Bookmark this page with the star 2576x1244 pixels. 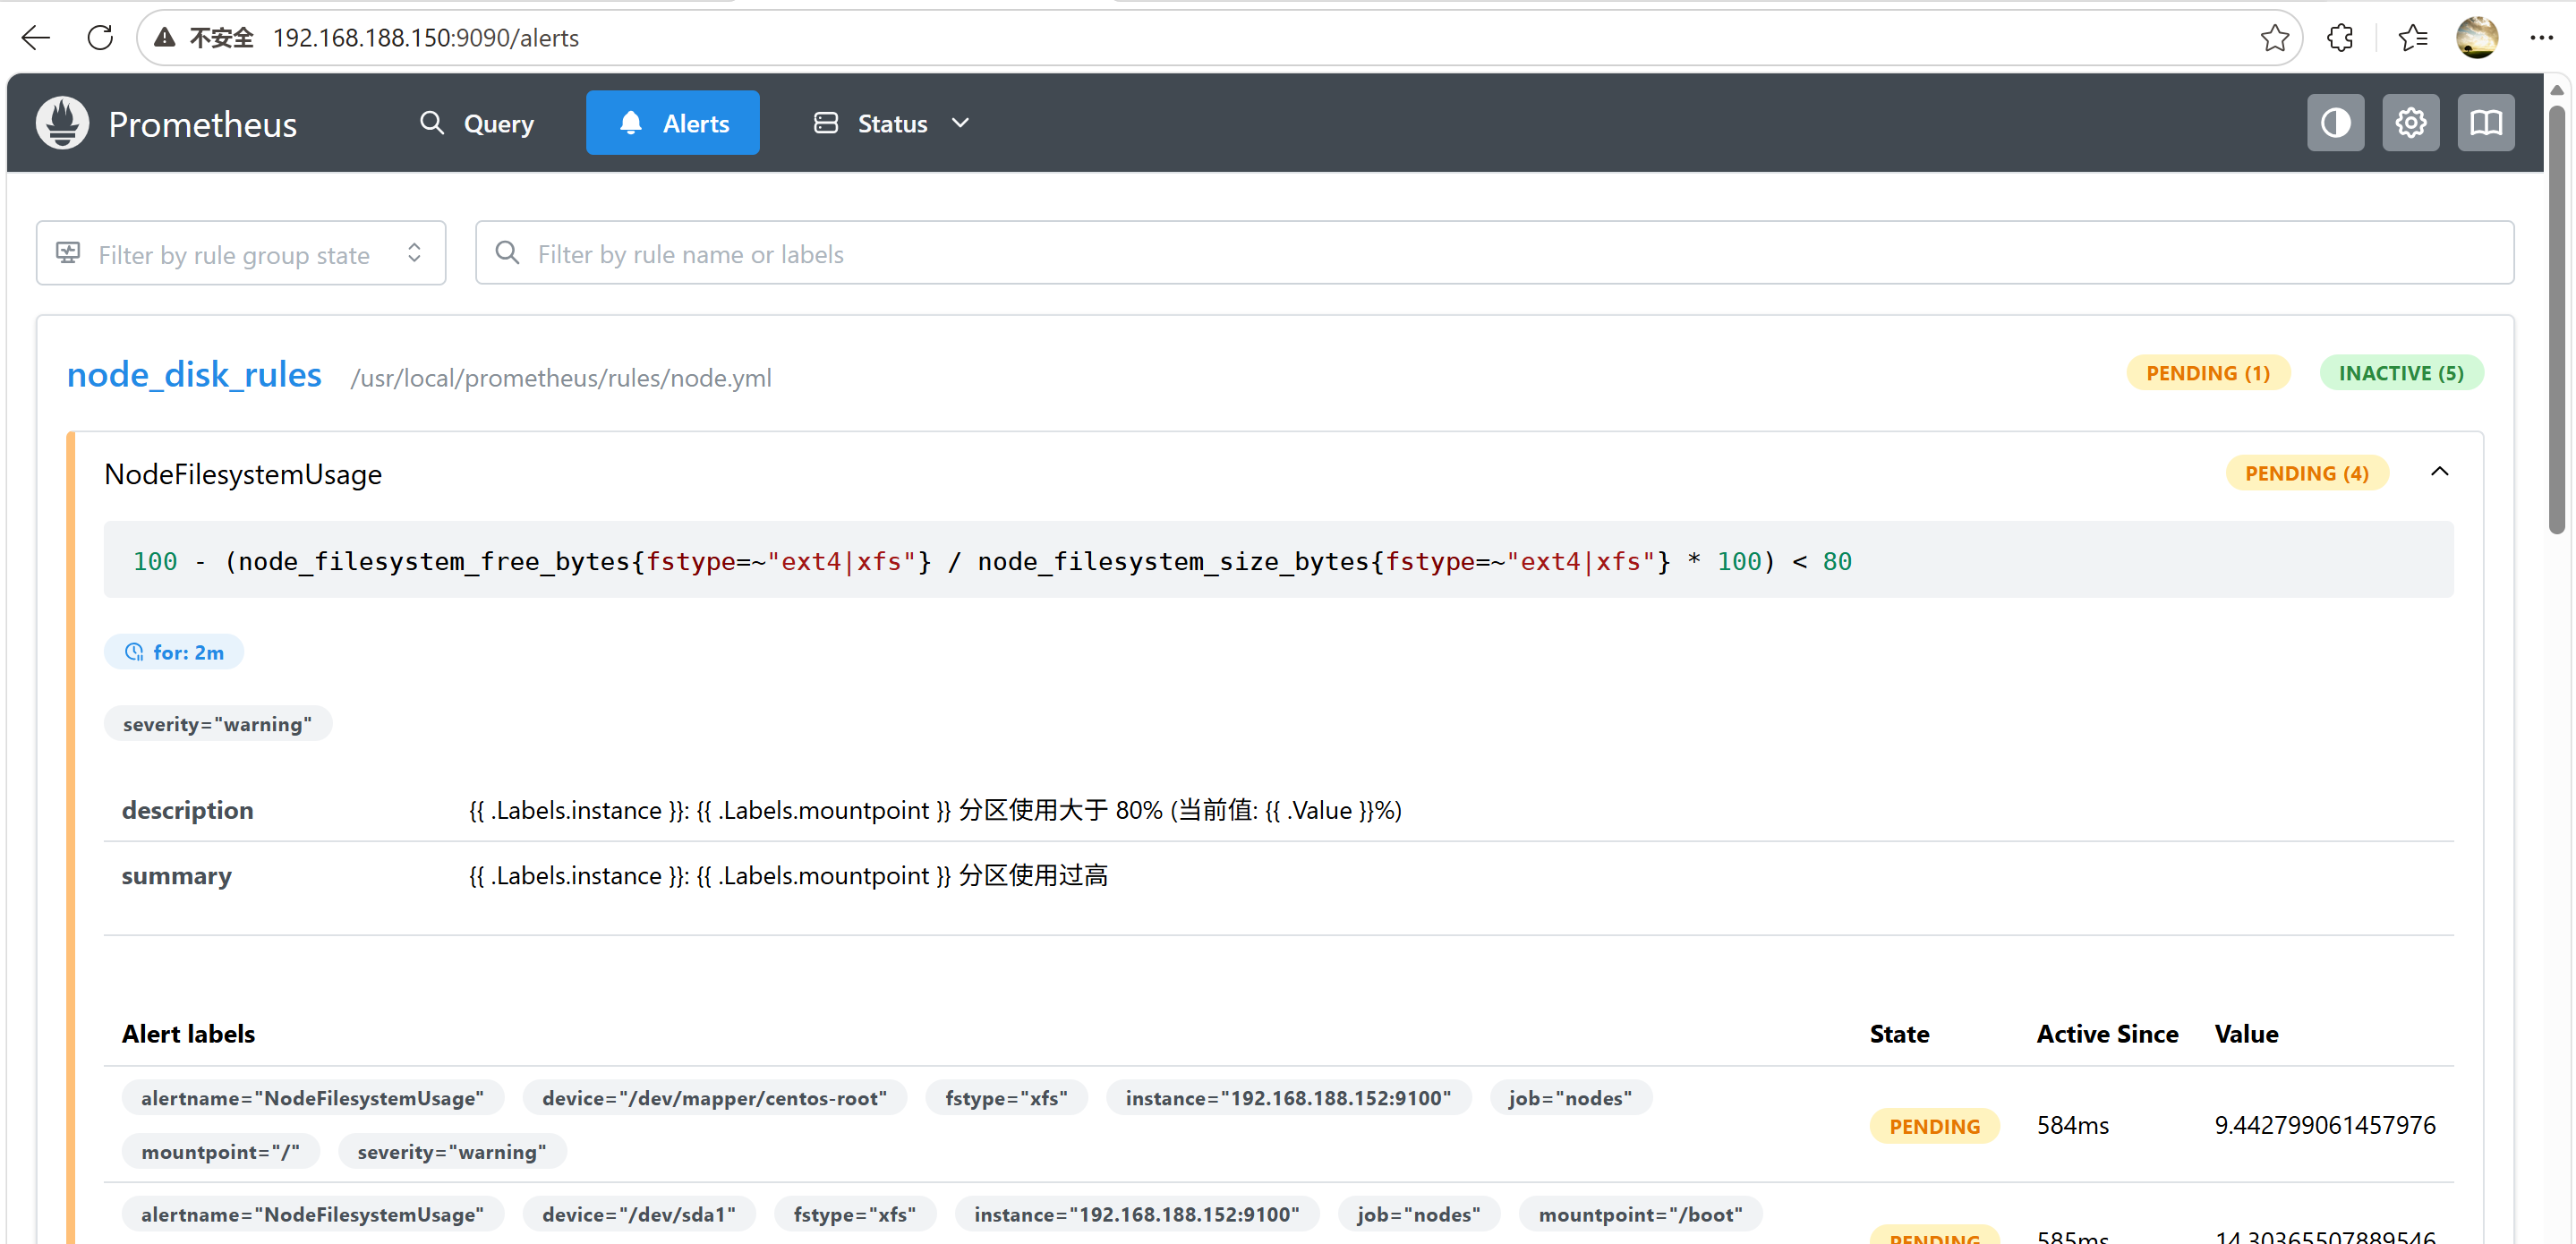[x=2274, y=38]
